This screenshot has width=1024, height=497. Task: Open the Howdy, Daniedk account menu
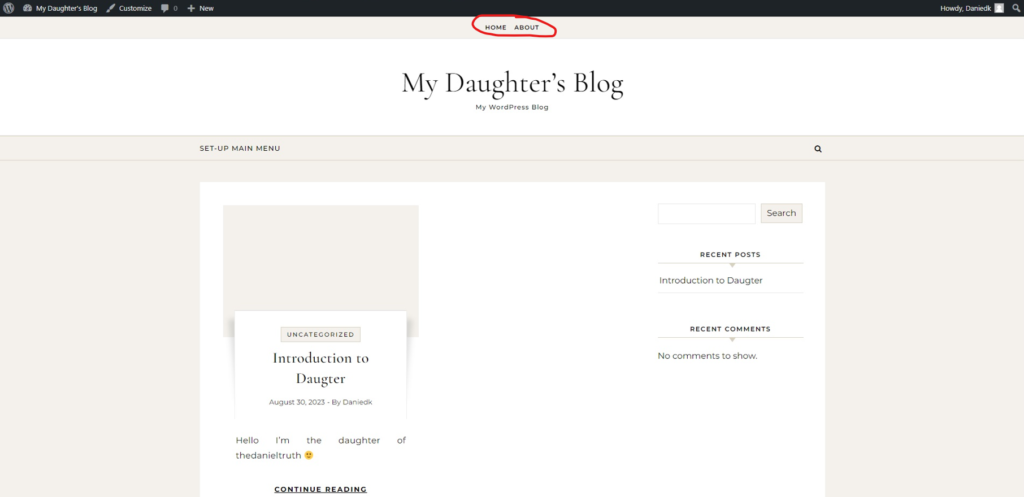[x=965, y=8]
